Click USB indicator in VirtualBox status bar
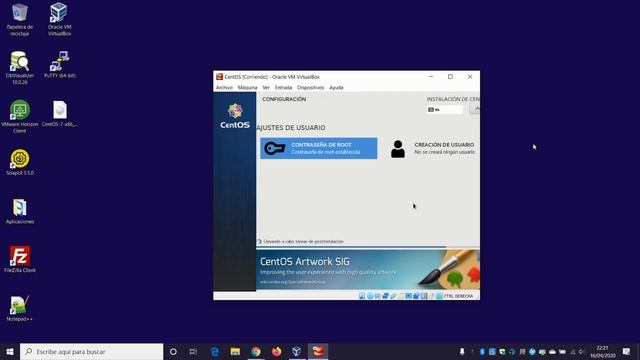Viewport: 640px width, 360px height. [393, 296]
